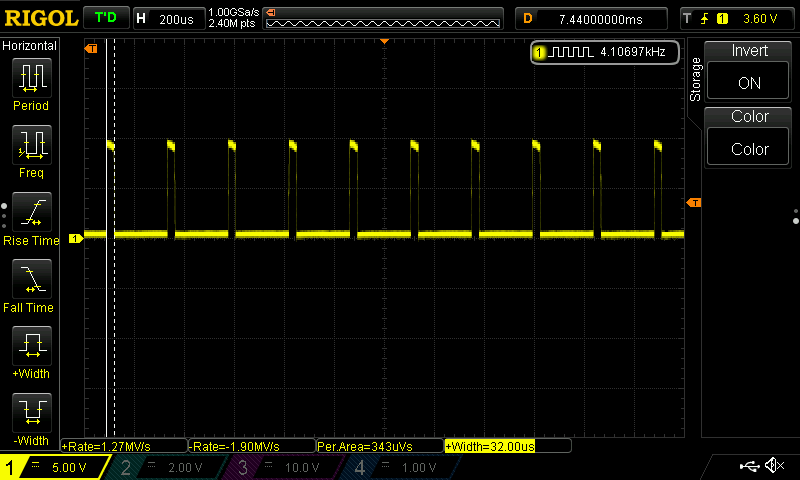The width and height of the screenshot is (800, 480).
Task: Choose the Rise Time measurement icon
Action: click(x=32, y=212)
